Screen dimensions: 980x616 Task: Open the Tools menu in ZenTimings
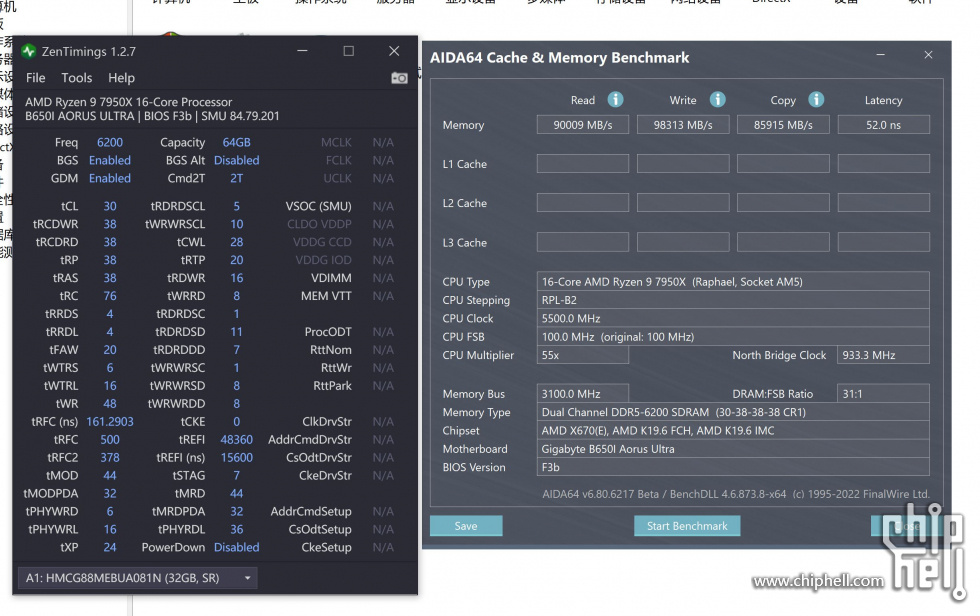(76, 78)
